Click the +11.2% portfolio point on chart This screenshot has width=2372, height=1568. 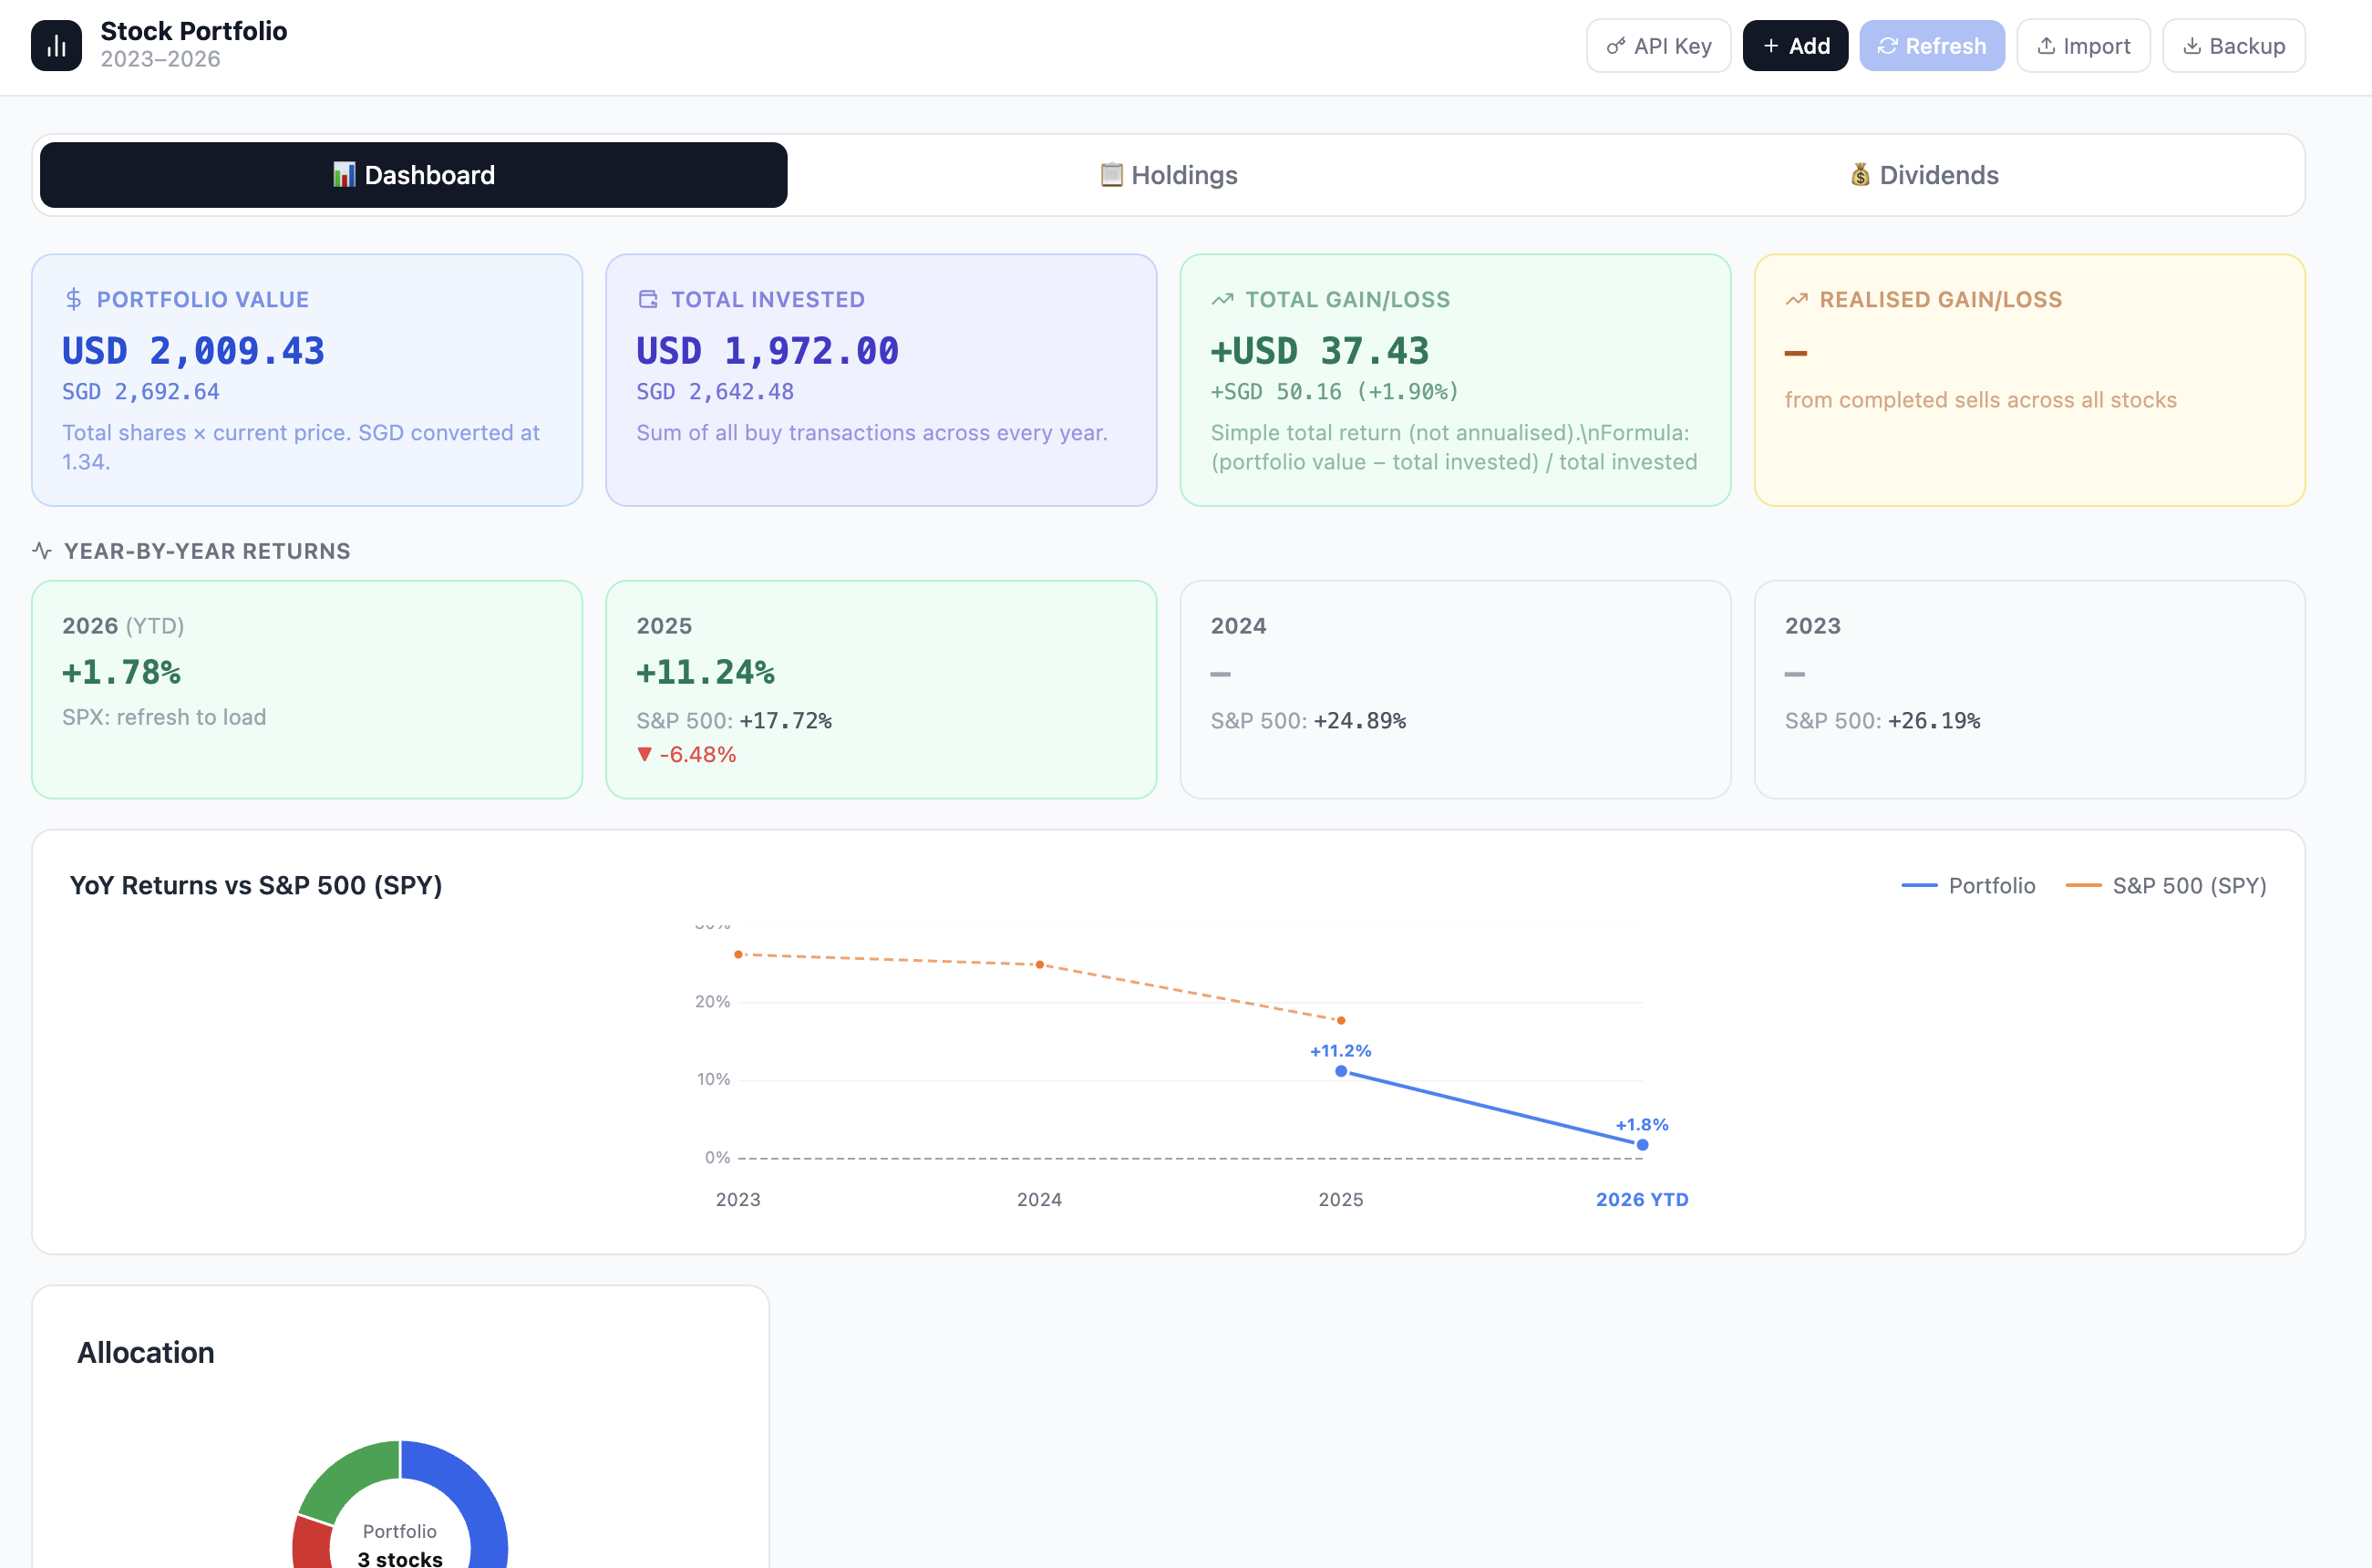point(1341,1071)
